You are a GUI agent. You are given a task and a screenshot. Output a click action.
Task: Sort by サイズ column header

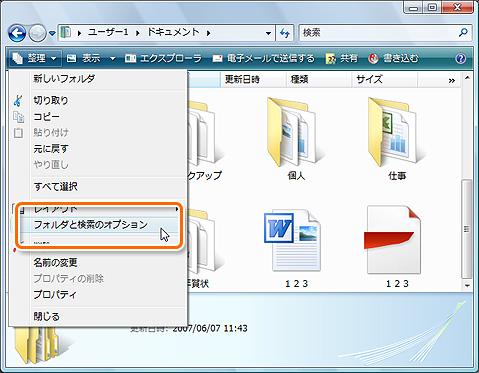pos(384,80)
